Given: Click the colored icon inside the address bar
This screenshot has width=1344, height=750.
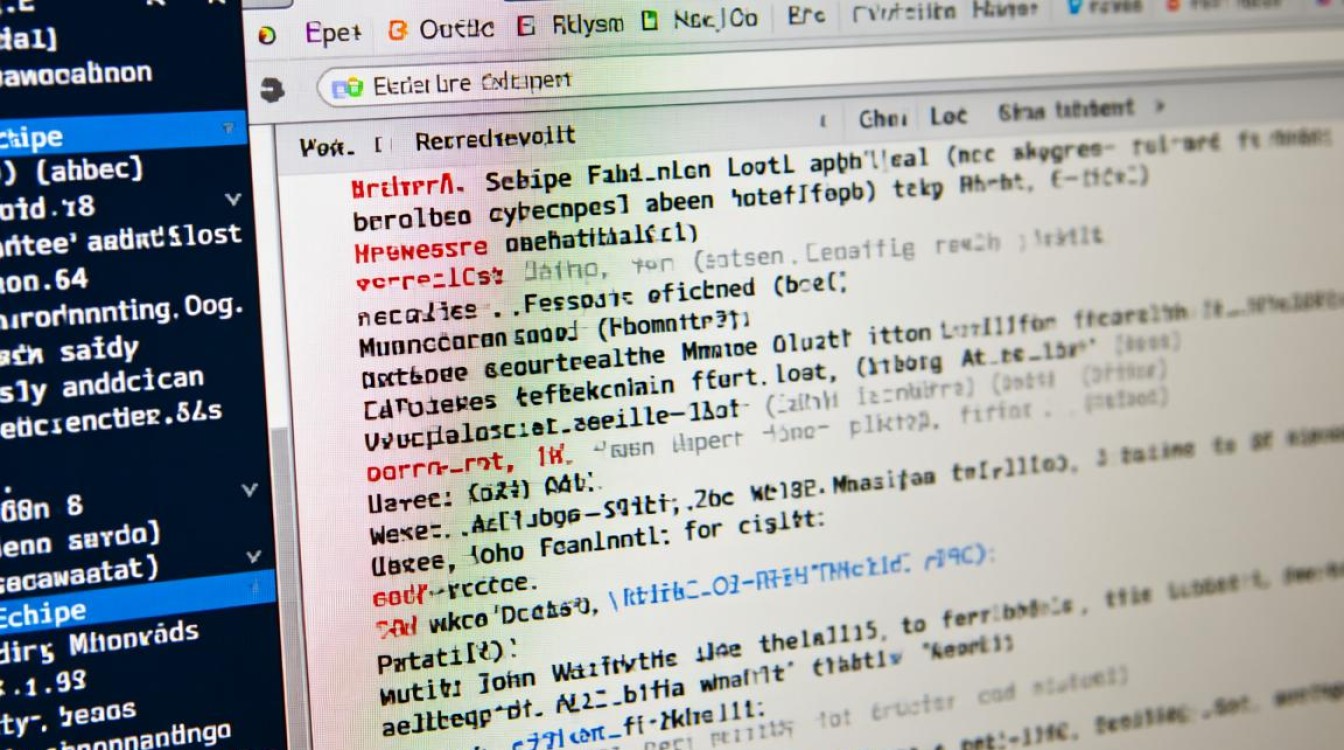Looking at the screenshot, I should 347,87.
